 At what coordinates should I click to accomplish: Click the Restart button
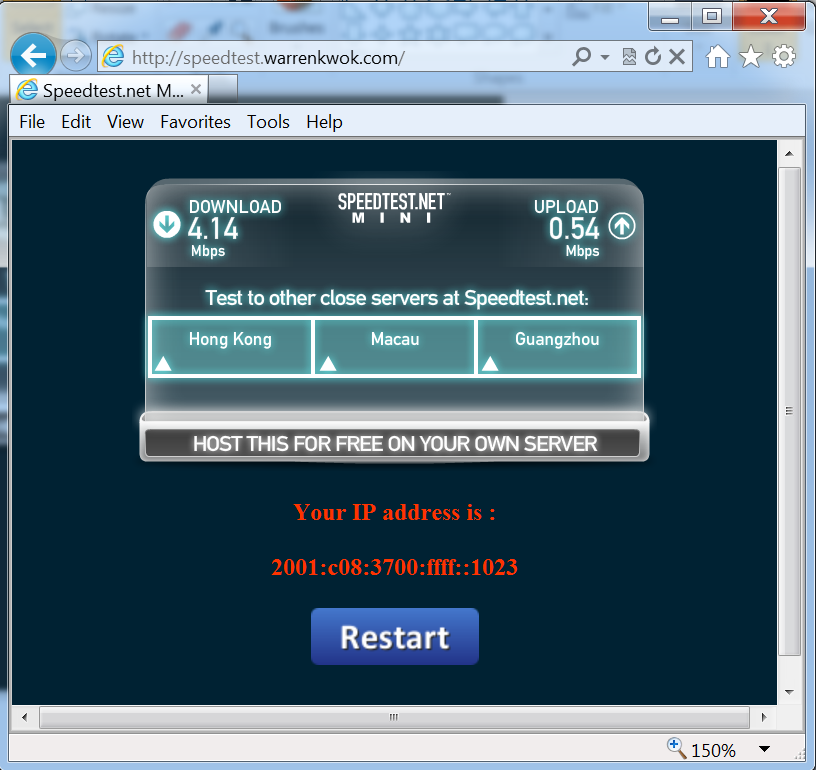coord(394,636)
